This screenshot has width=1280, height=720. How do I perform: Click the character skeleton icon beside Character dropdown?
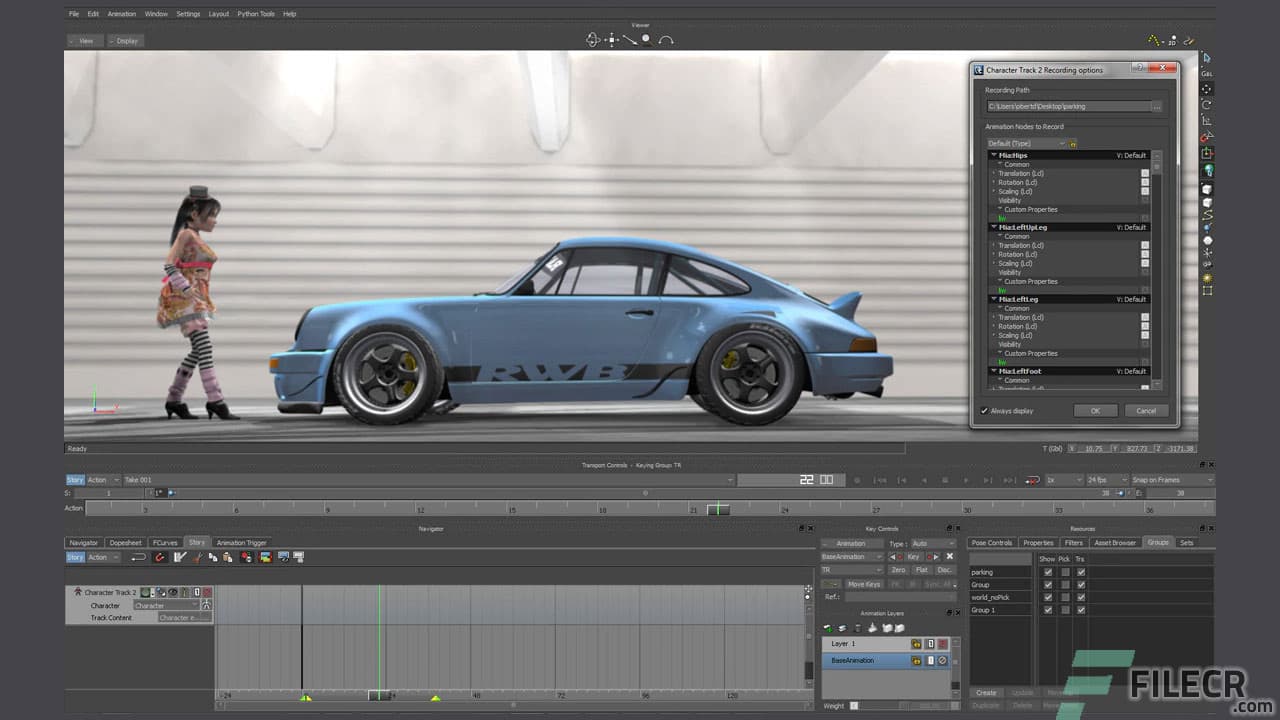tap(208, 605)
